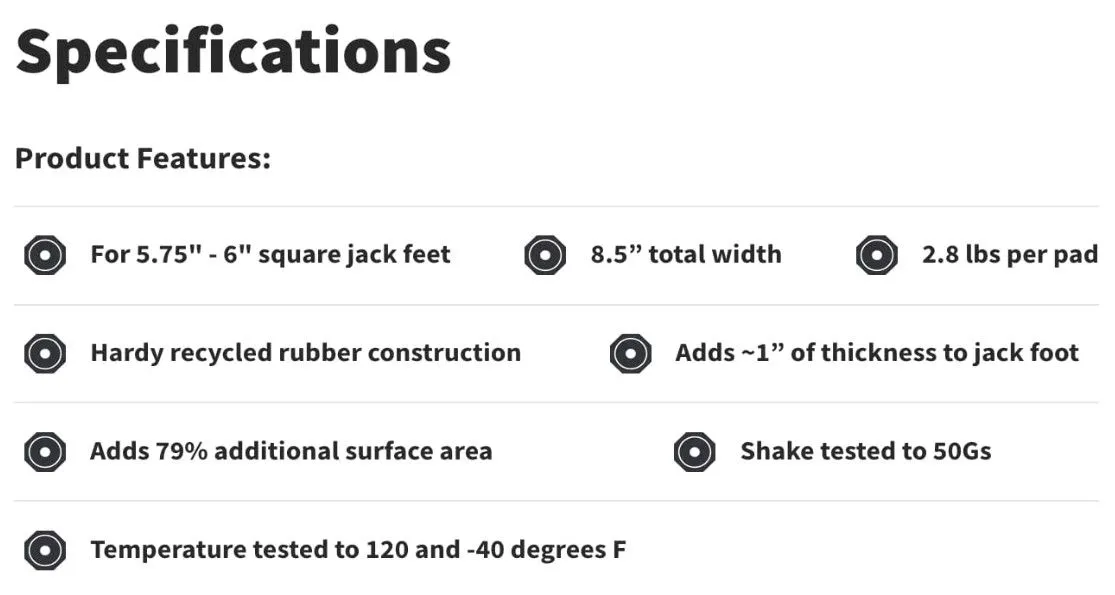Select the bullet icon for Temperature tested
This screenshot has height=595, width=1115.
pyautogui.click(x=45, y=550)
